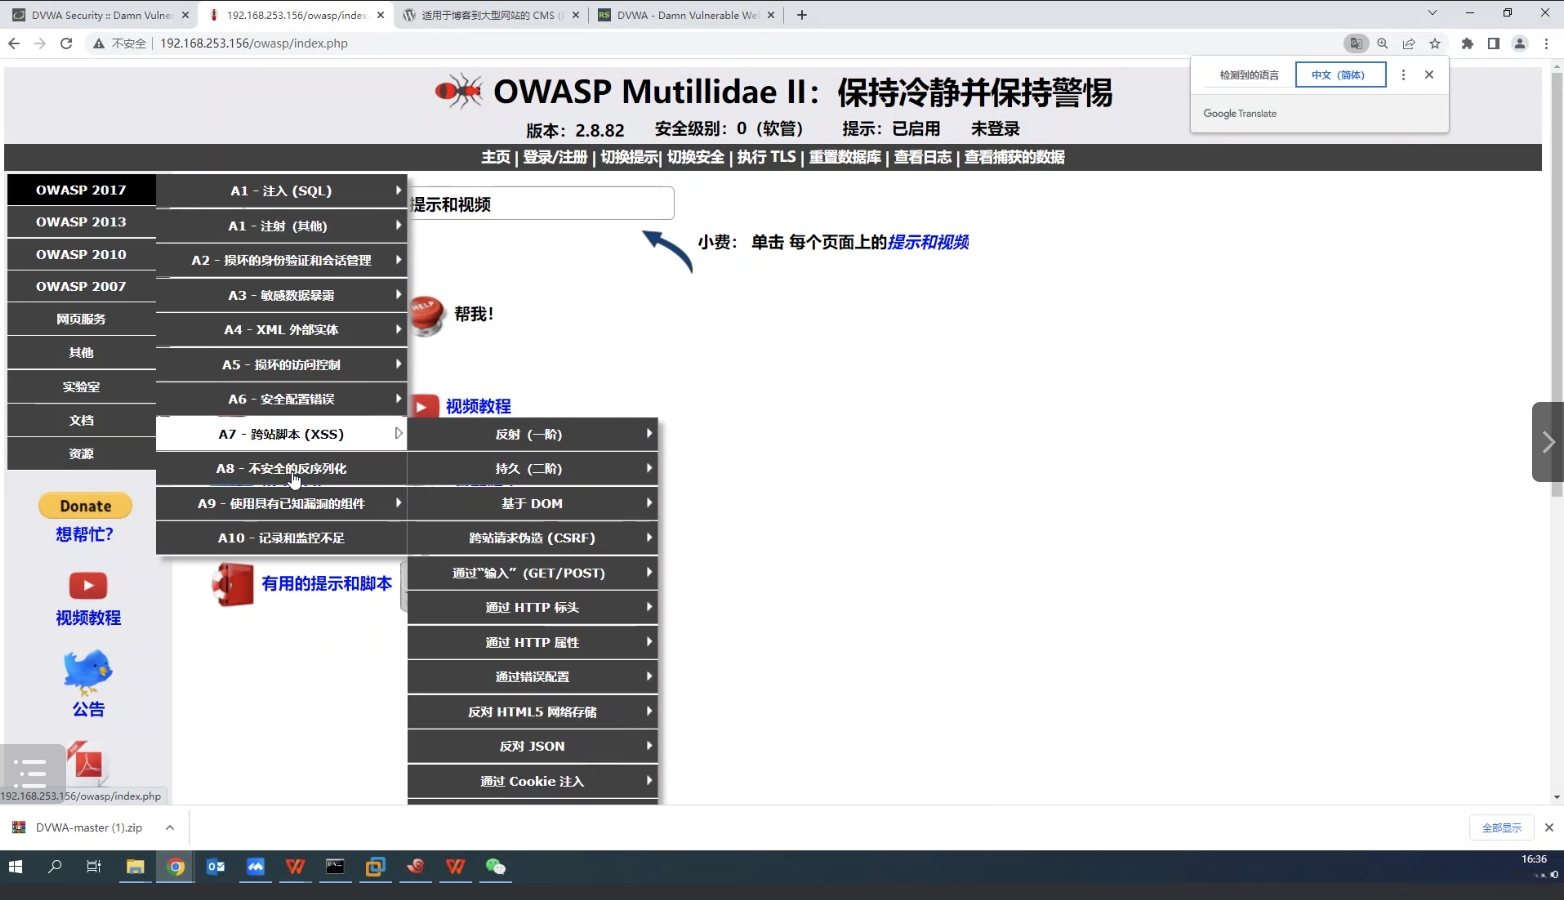Click the blue 提示和视频 link in the tip
Image resolution: width=1564 pixels, height=900 pixels.
pyautogui.click(x=928, y=242)
